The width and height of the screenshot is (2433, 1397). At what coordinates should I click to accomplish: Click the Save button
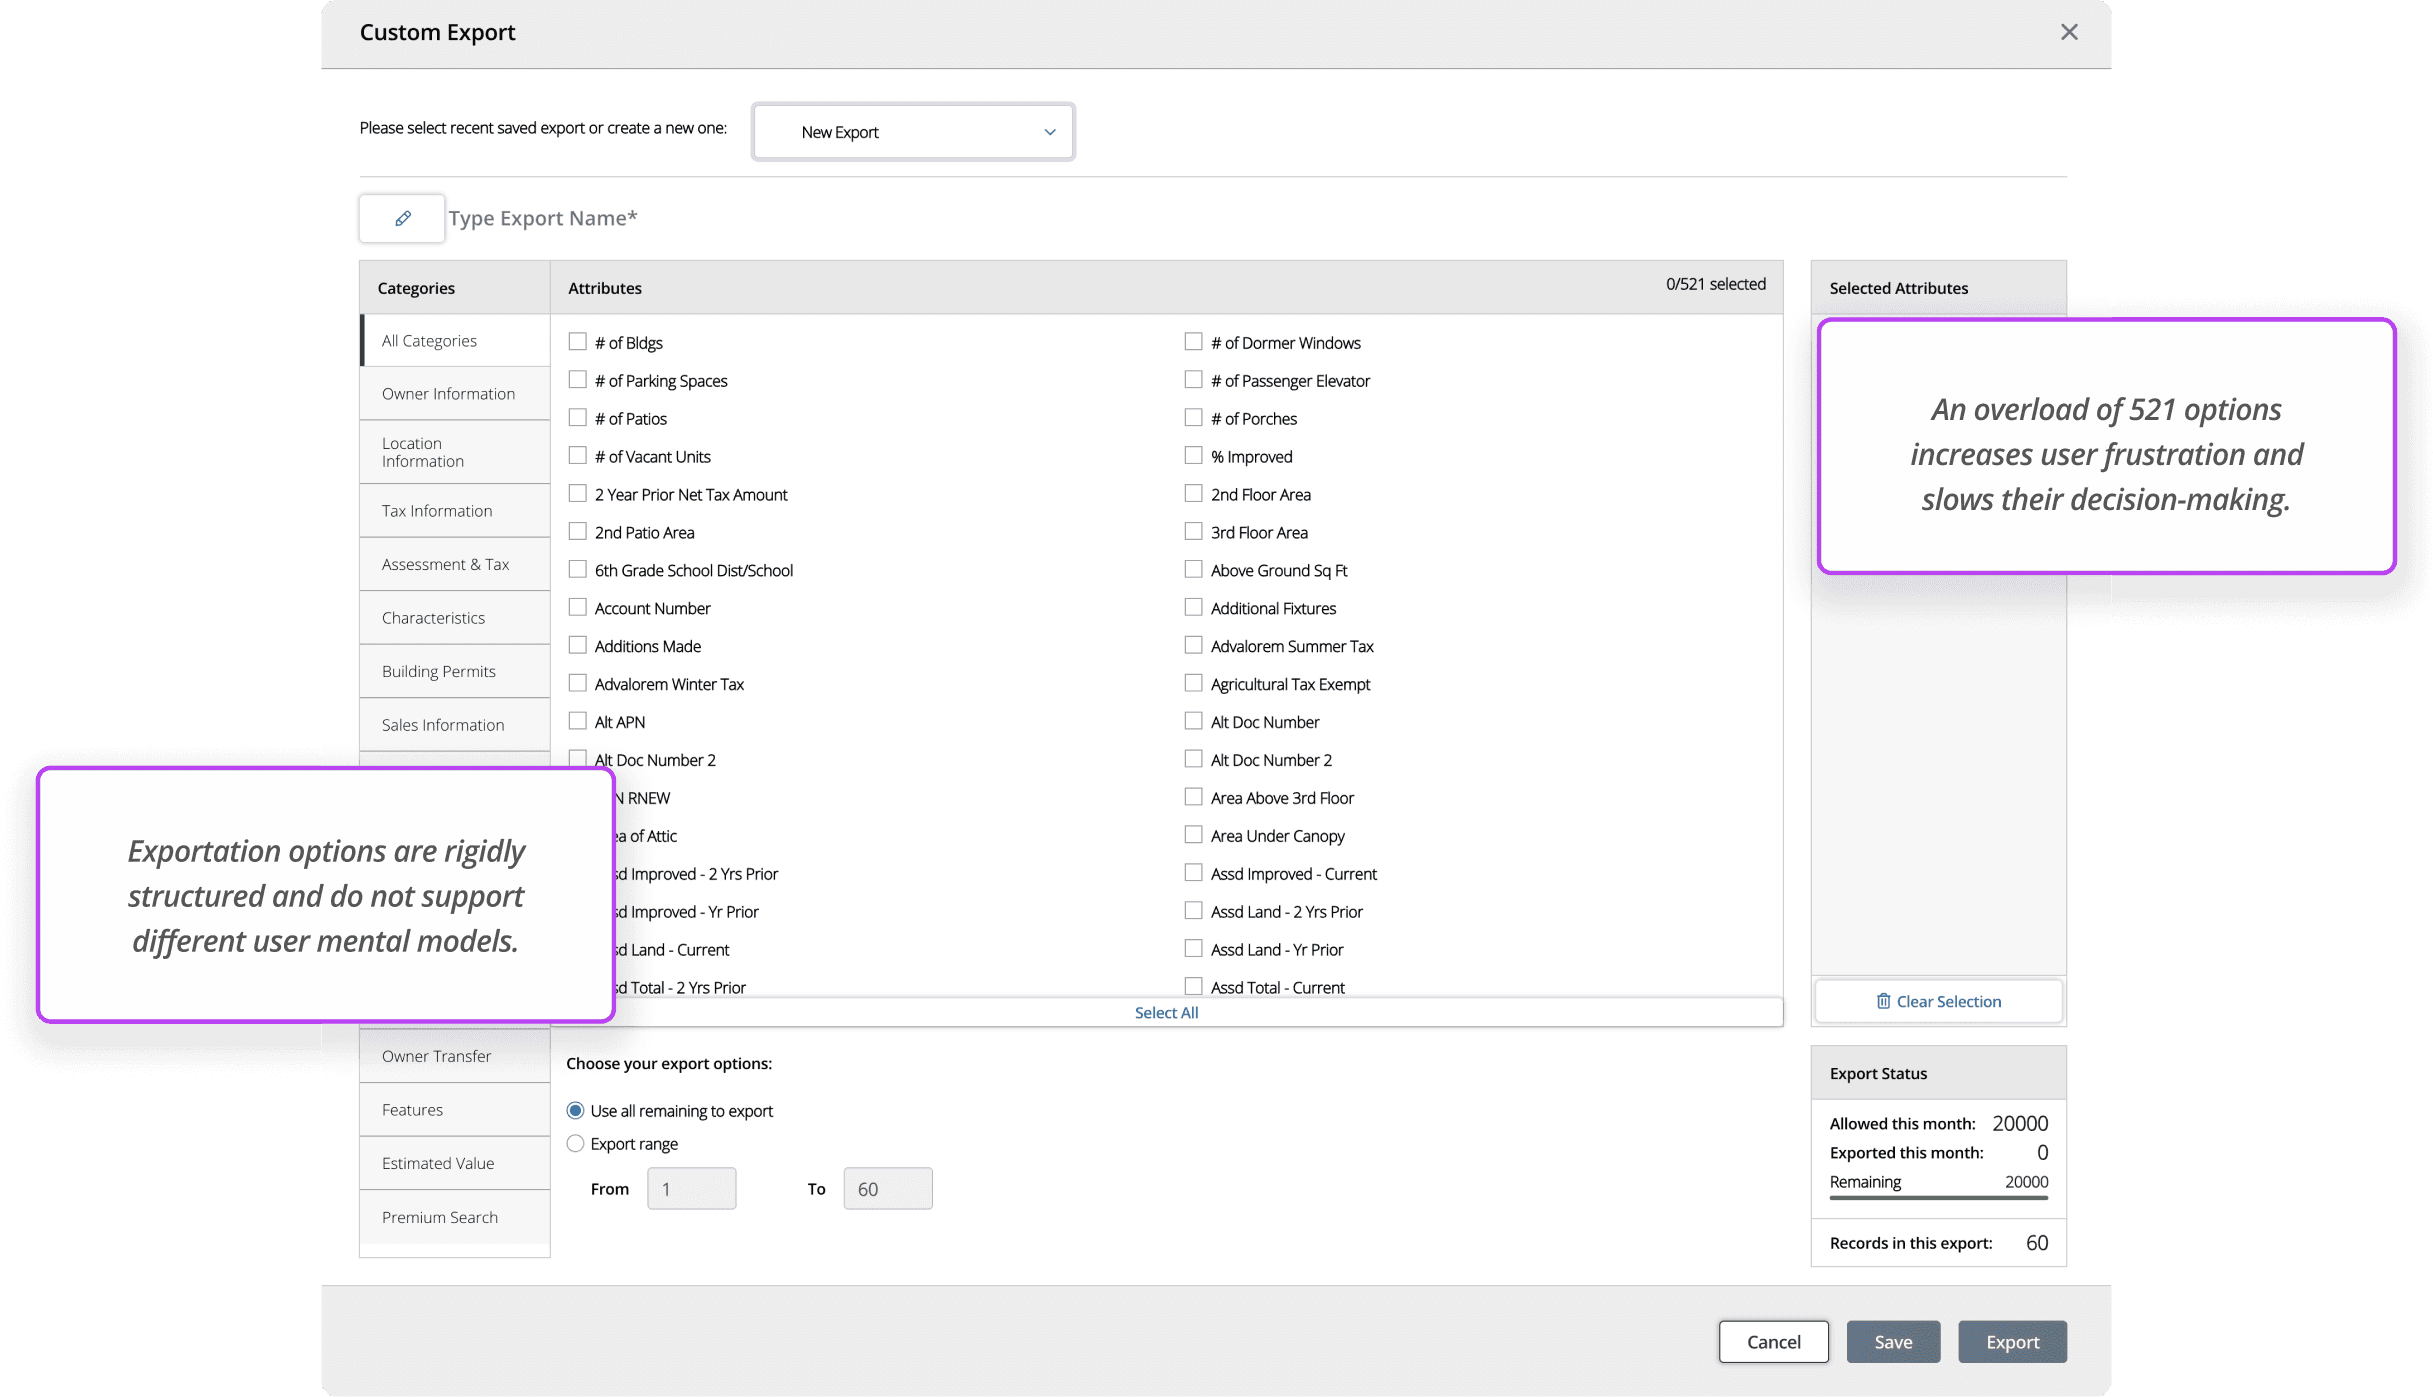pos(1892,1342)
